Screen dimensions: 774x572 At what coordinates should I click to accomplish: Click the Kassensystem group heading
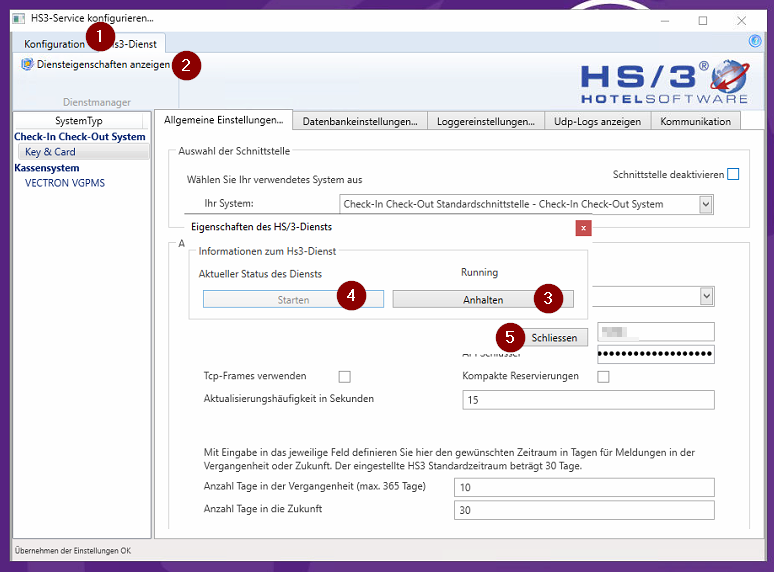47,168
